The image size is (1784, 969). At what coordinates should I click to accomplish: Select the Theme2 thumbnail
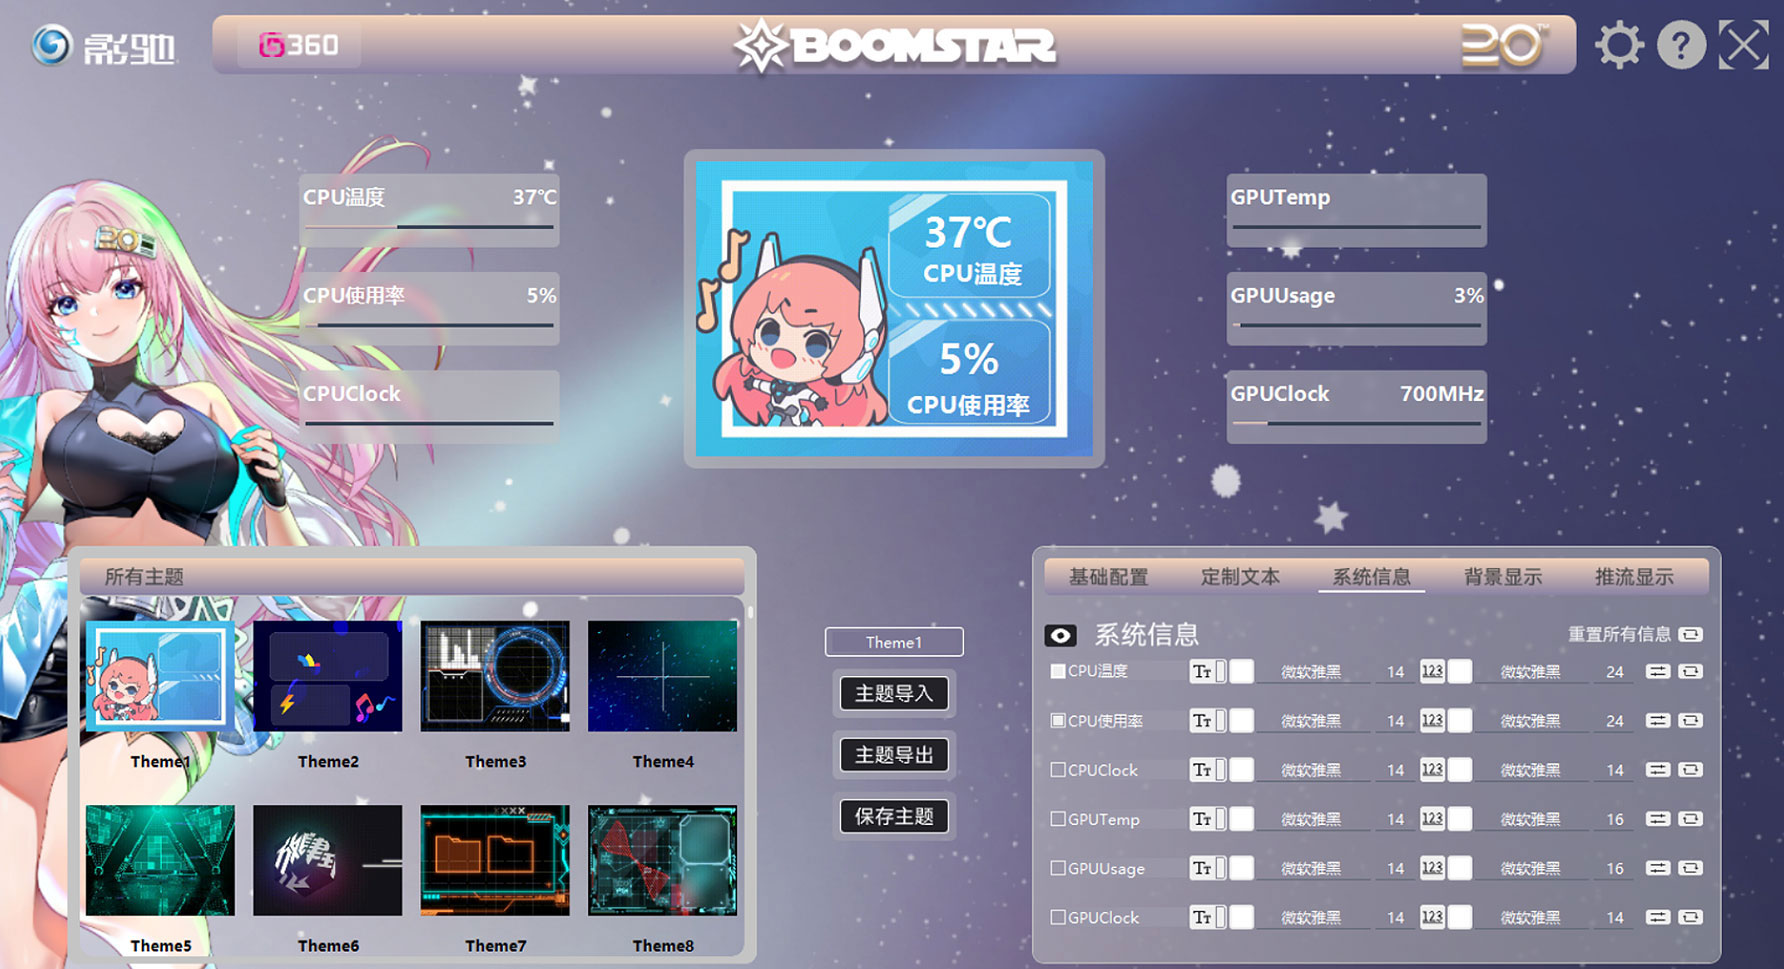click(328, 676)
